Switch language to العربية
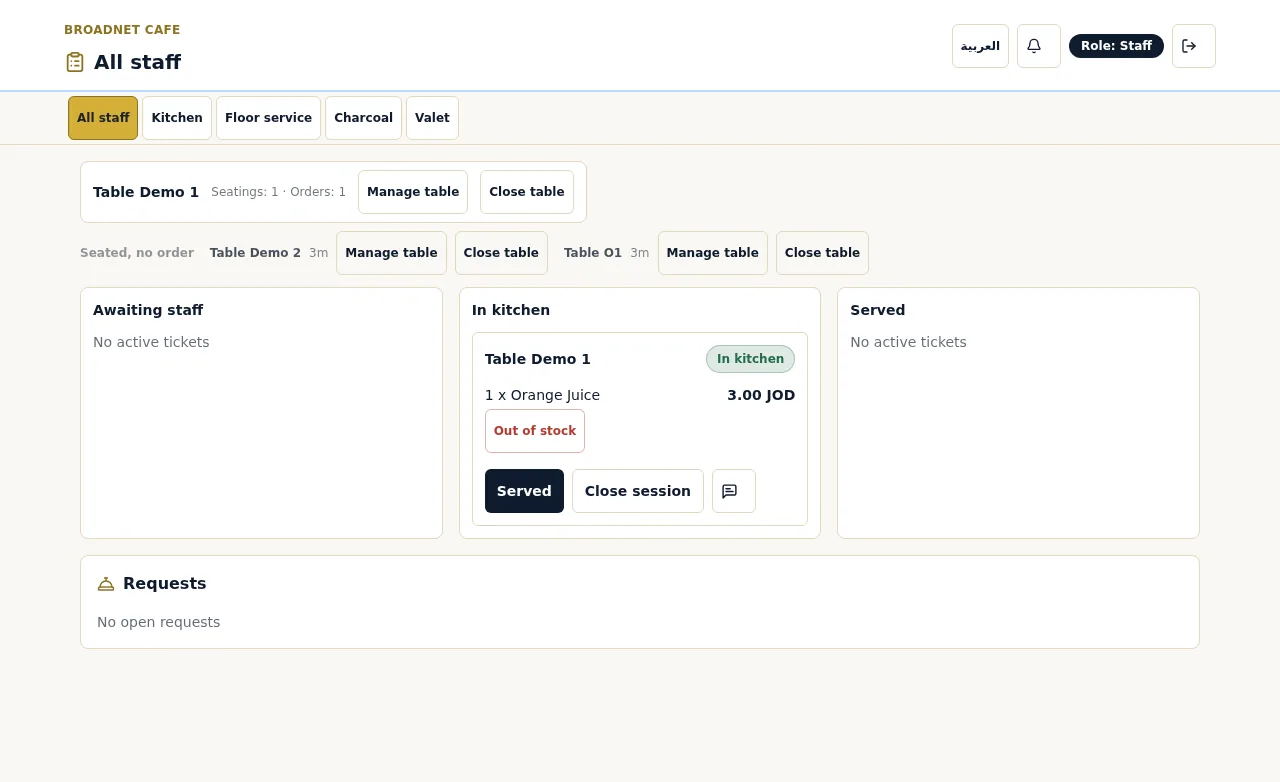 click(x=980, y=46)
